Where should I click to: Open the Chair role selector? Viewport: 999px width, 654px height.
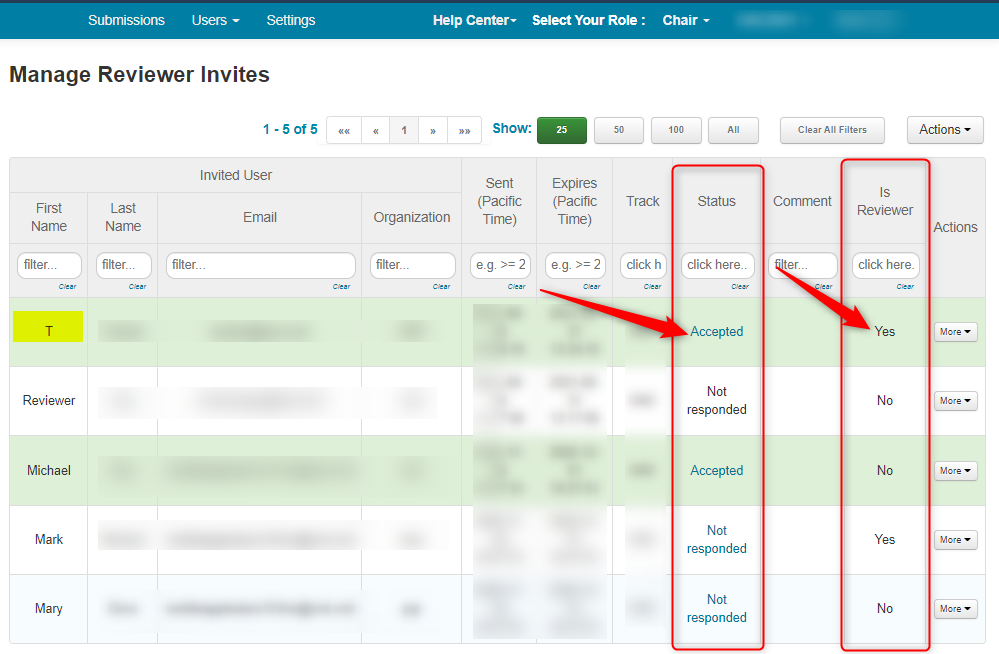pos(686,20)
